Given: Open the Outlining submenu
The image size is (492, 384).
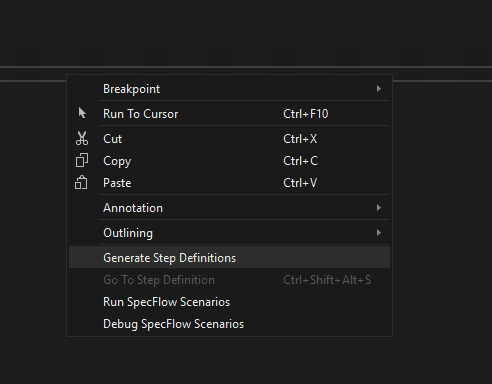Looking at the screenshot, I should [229, 233].
